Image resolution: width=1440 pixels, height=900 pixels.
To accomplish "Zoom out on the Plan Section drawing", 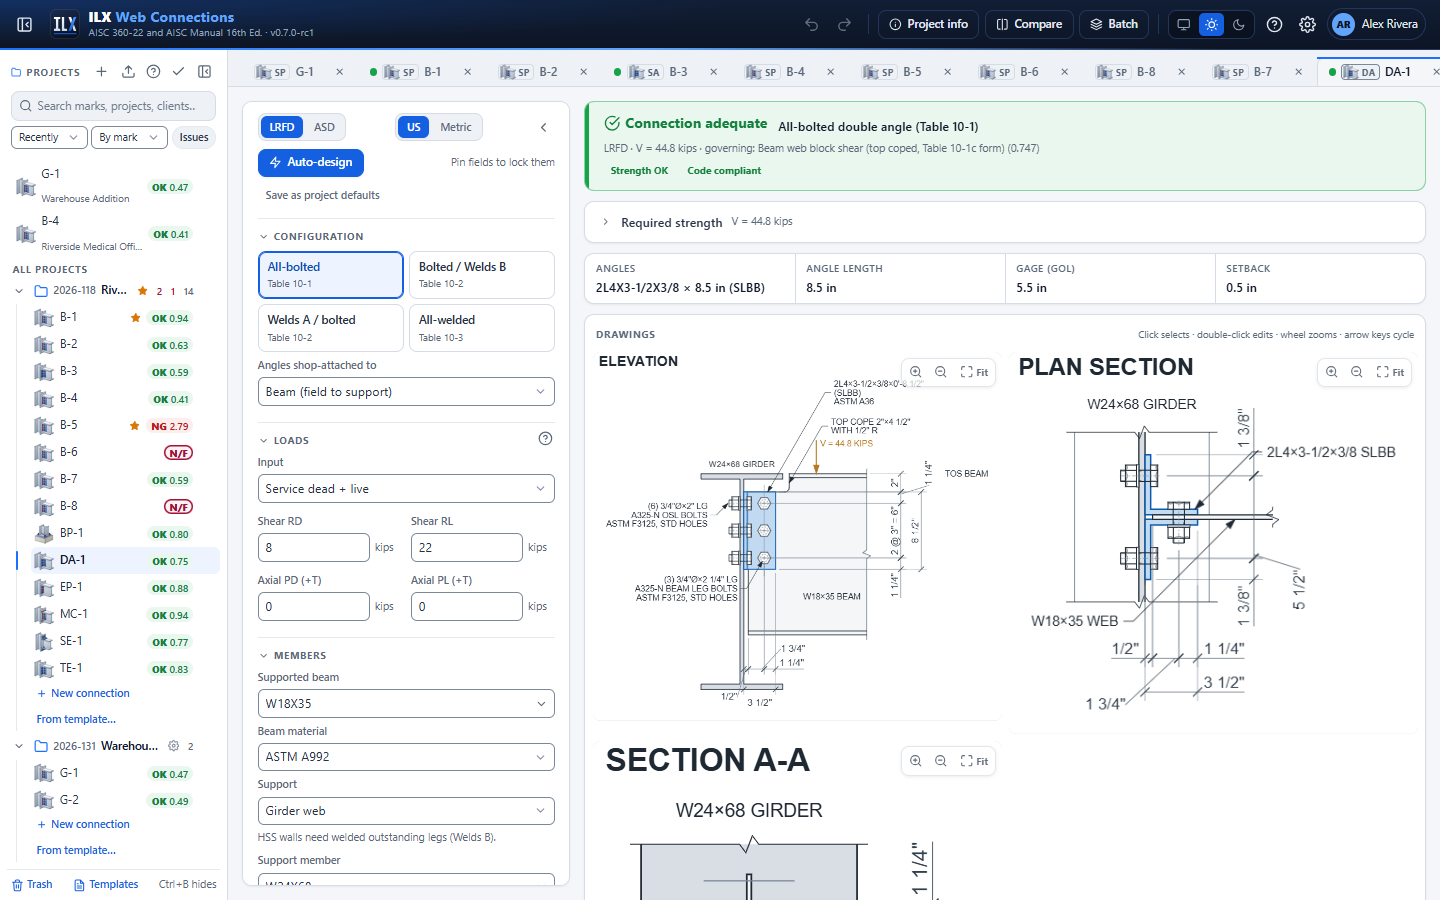I will pos(1357,372).
